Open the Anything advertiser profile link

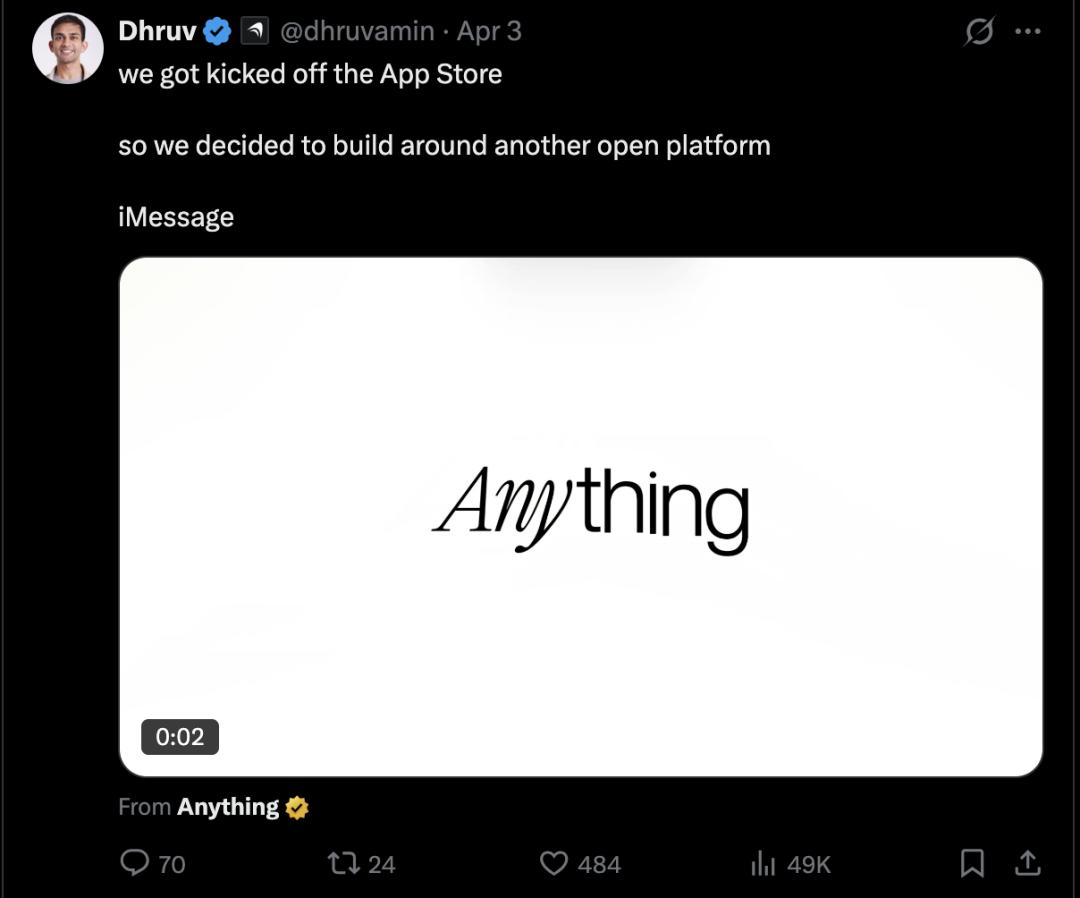pos(226,807)
